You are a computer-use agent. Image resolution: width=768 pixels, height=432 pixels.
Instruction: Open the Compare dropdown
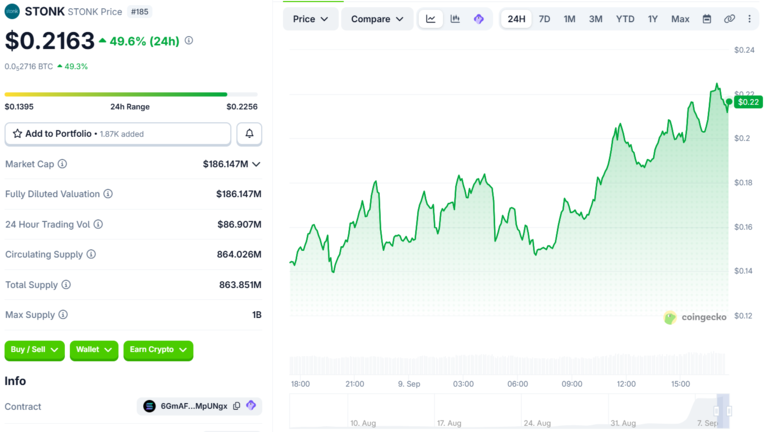click(x=377, y=19)
